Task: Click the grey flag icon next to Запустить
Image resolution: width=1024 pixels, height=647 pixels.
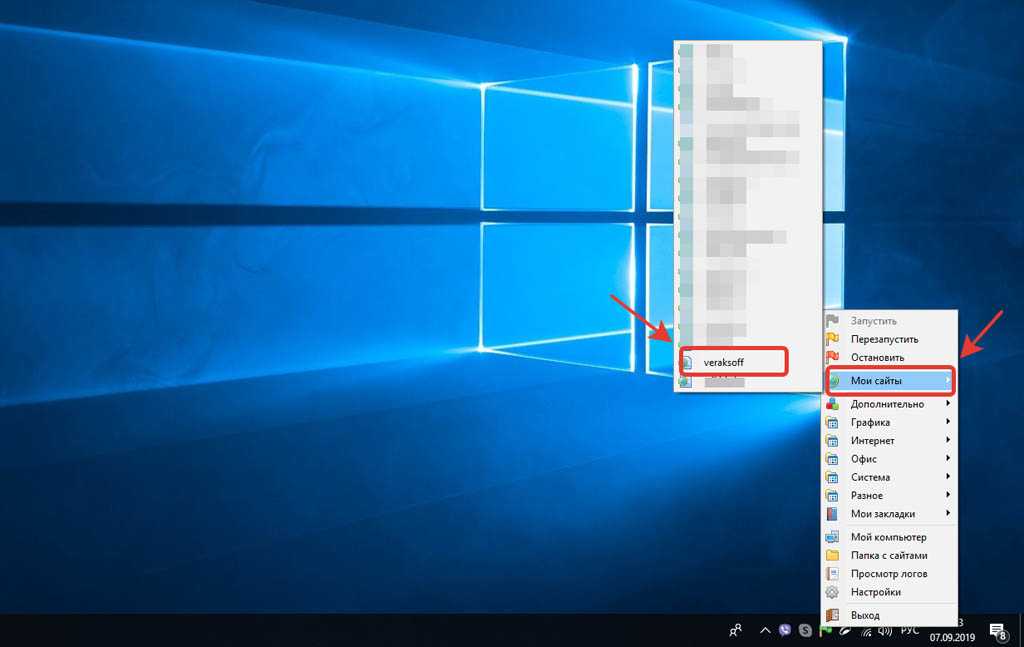Action: tap(832, 321)
